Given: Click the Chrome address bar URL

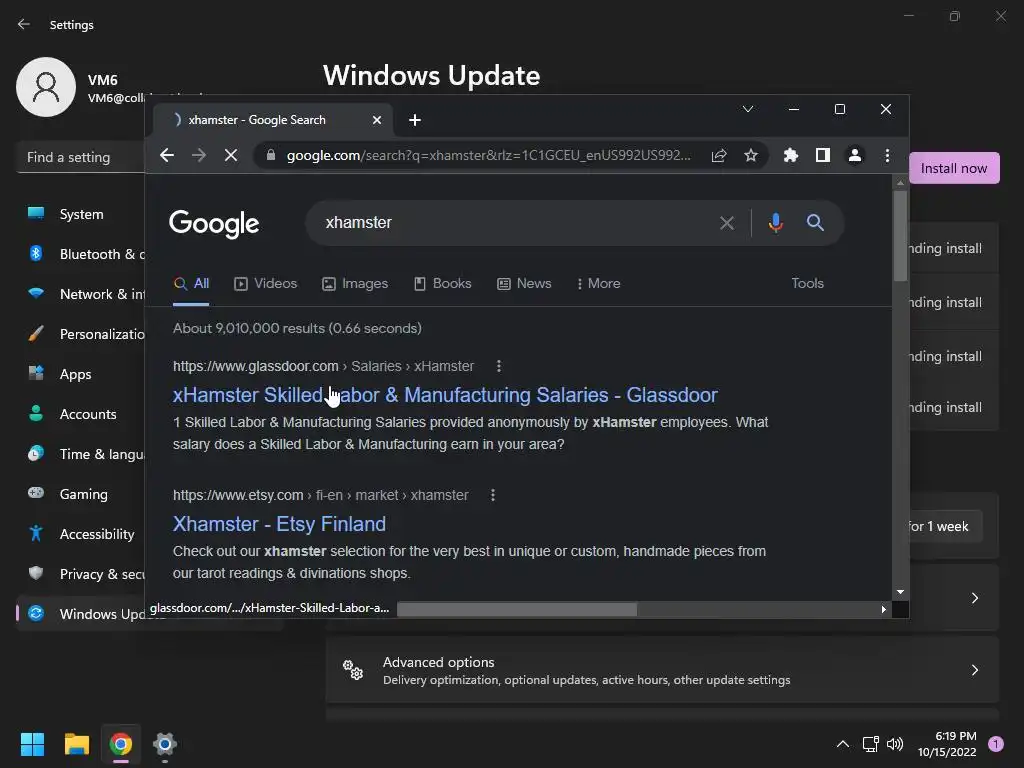Looking at the screenshot, I should tap(488, 155).
